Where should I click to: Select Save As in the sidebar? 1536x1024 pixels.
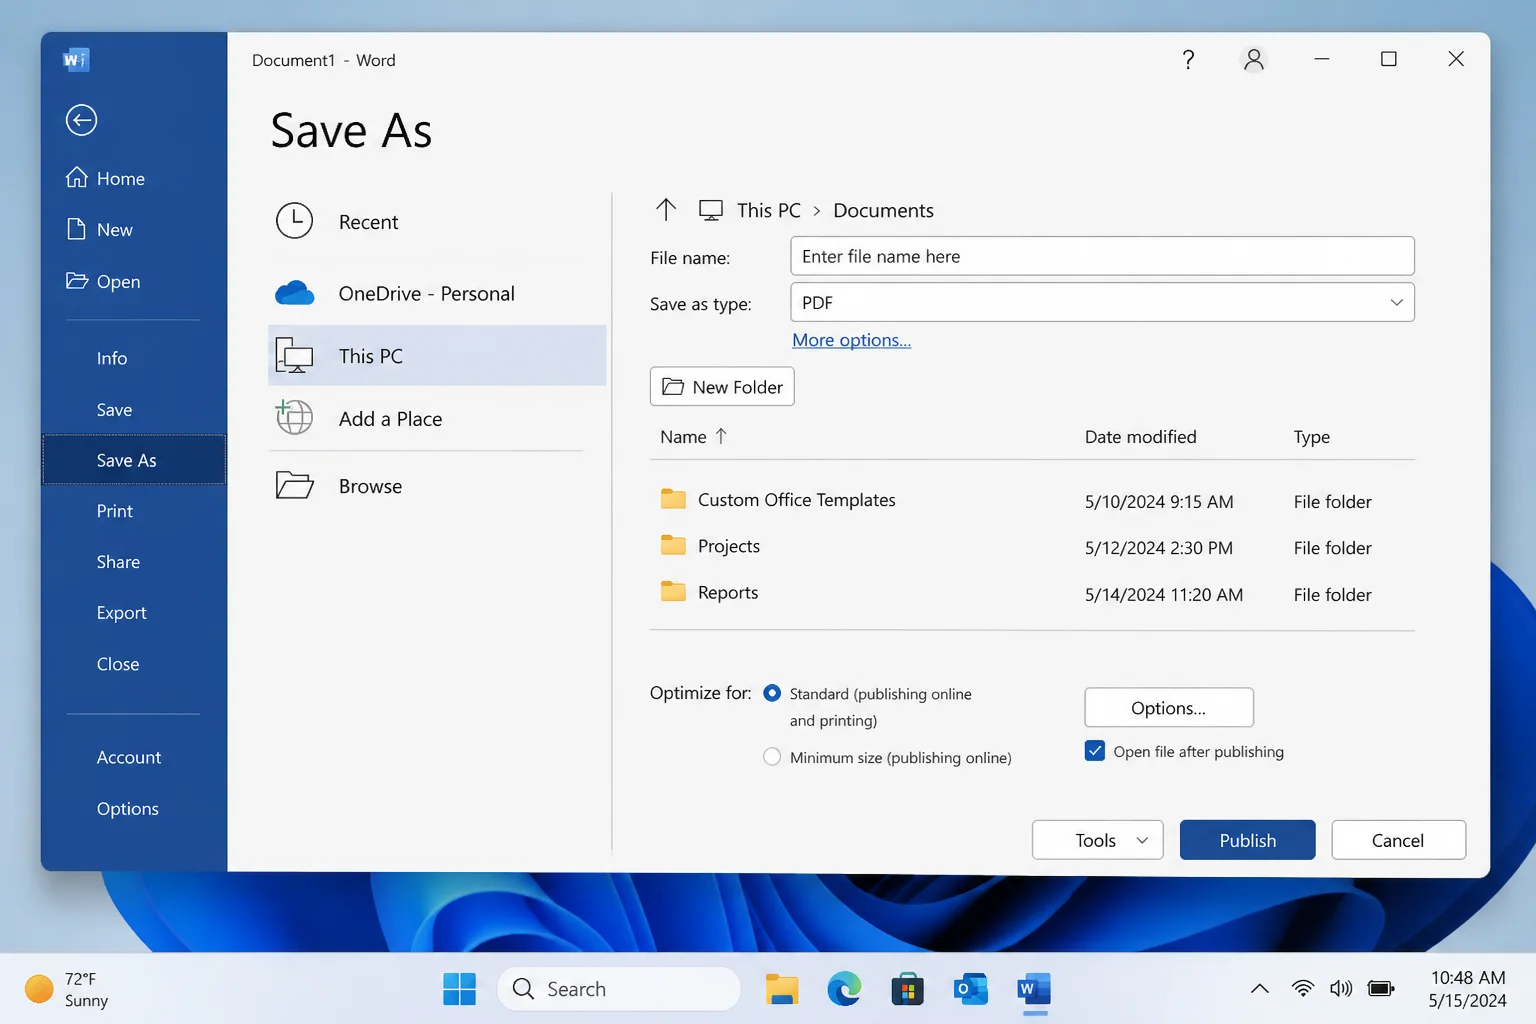134,460
